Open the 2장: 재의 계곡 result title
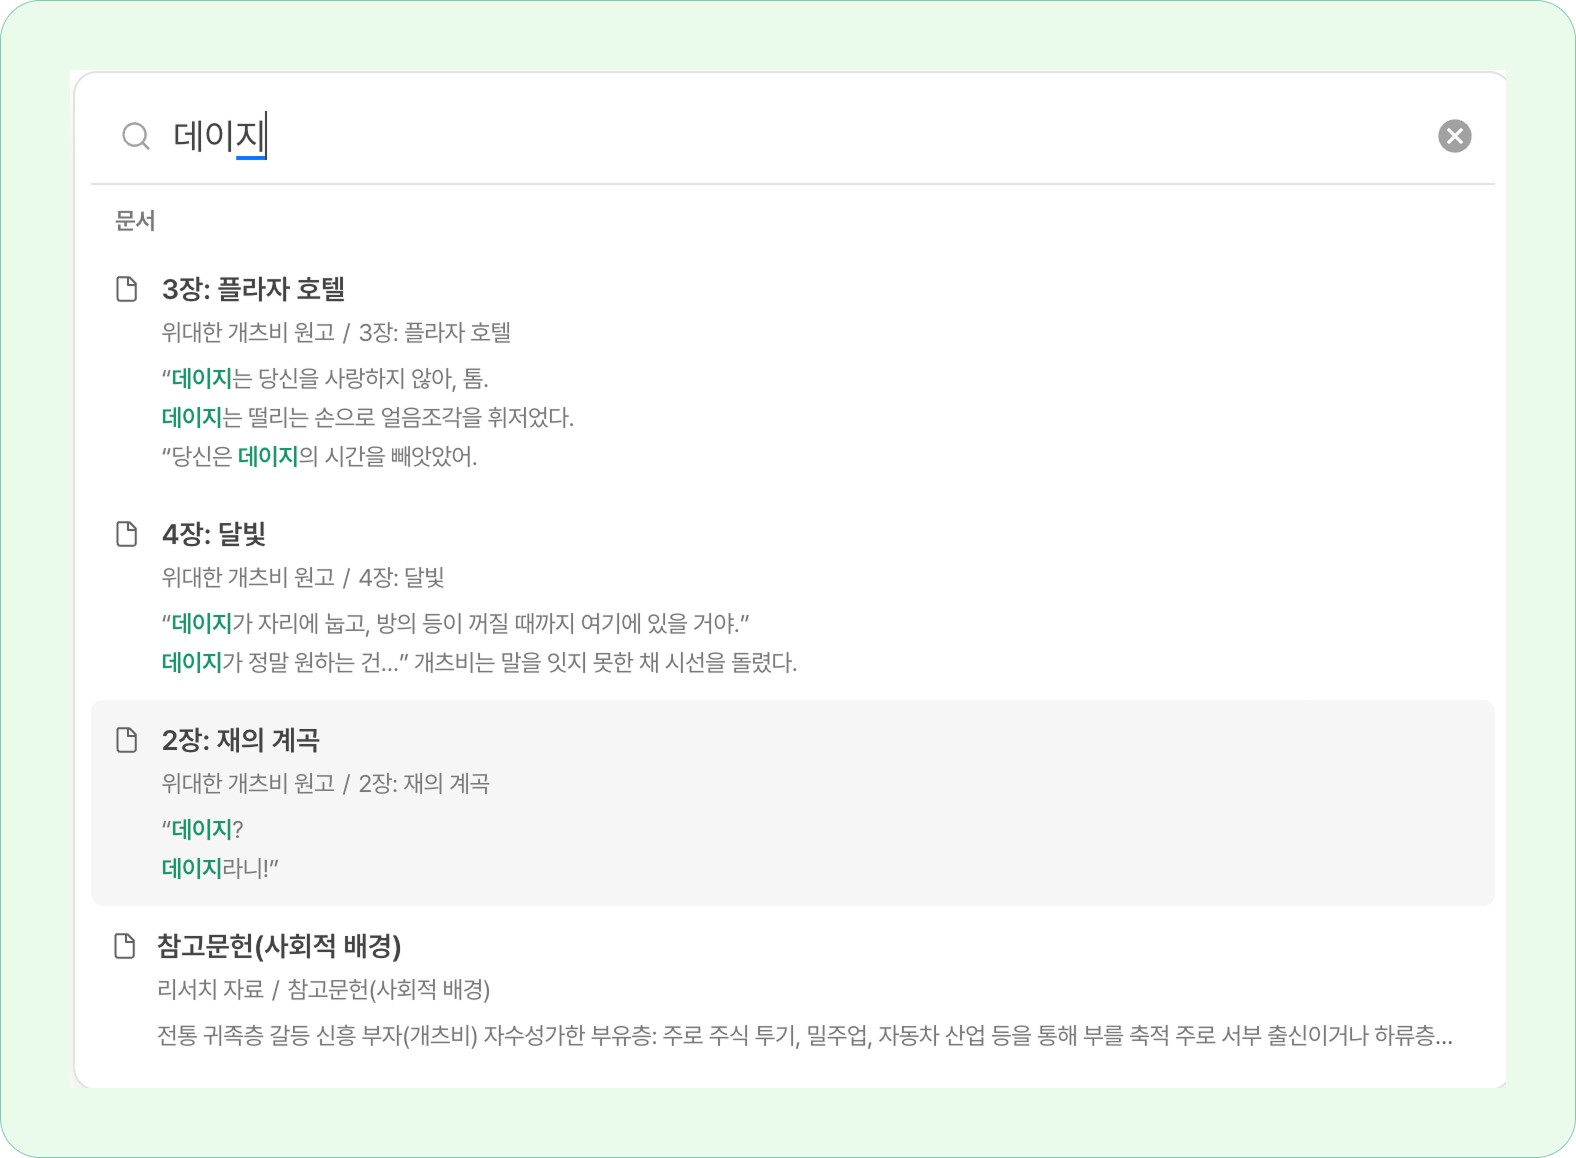This screenshot has height=1158, width=1576. [241, 740]
